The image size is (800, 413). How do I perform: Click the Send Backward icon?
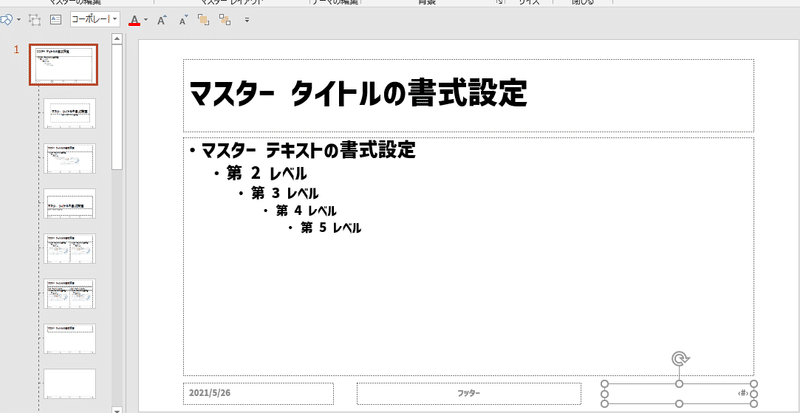coord(224,20)
